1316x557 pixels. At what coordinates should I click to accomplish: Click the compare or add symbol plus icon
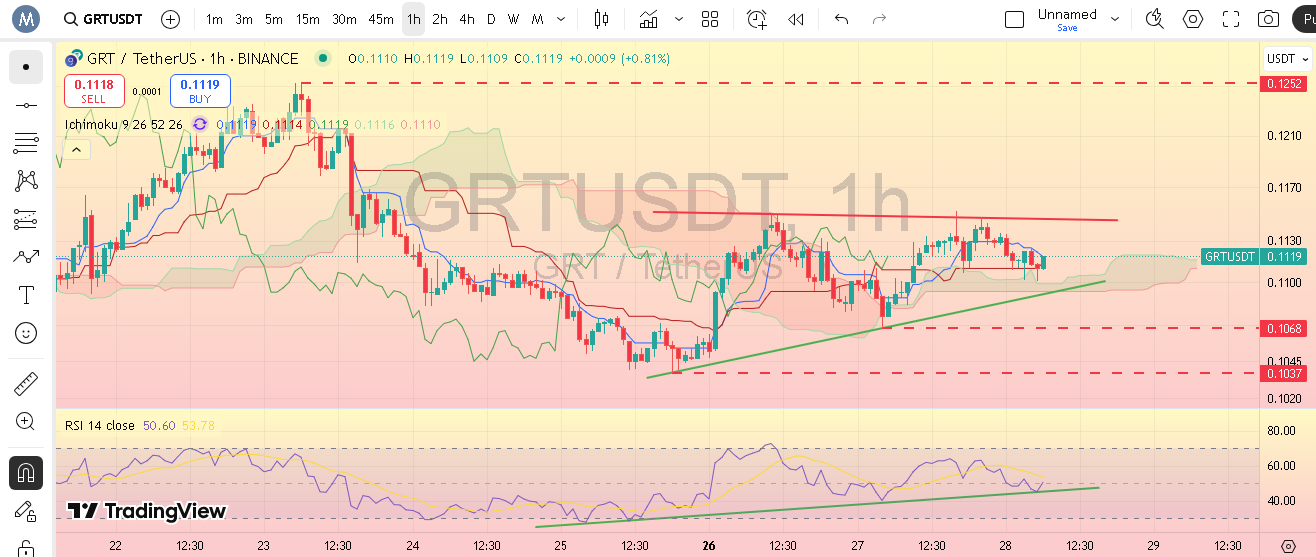(170, 19)
